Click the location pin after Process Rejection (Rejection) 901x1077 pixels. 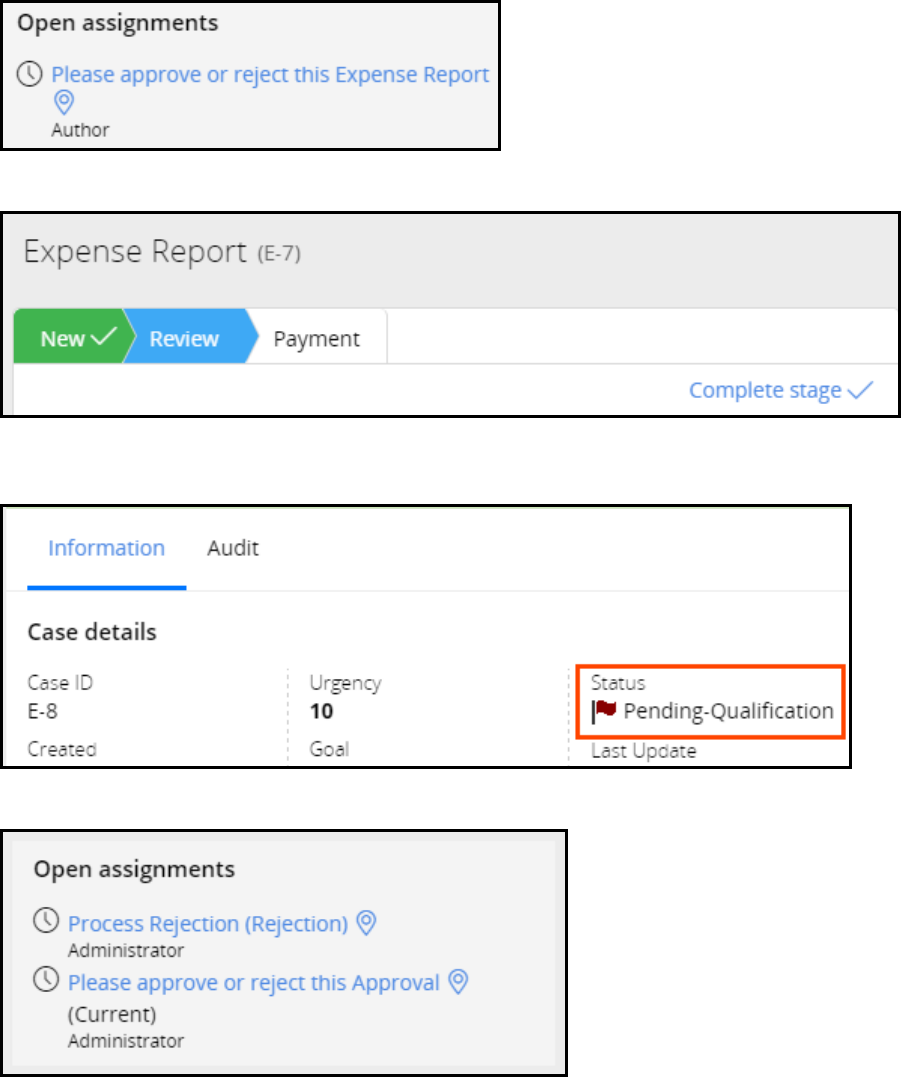point(367,923)
